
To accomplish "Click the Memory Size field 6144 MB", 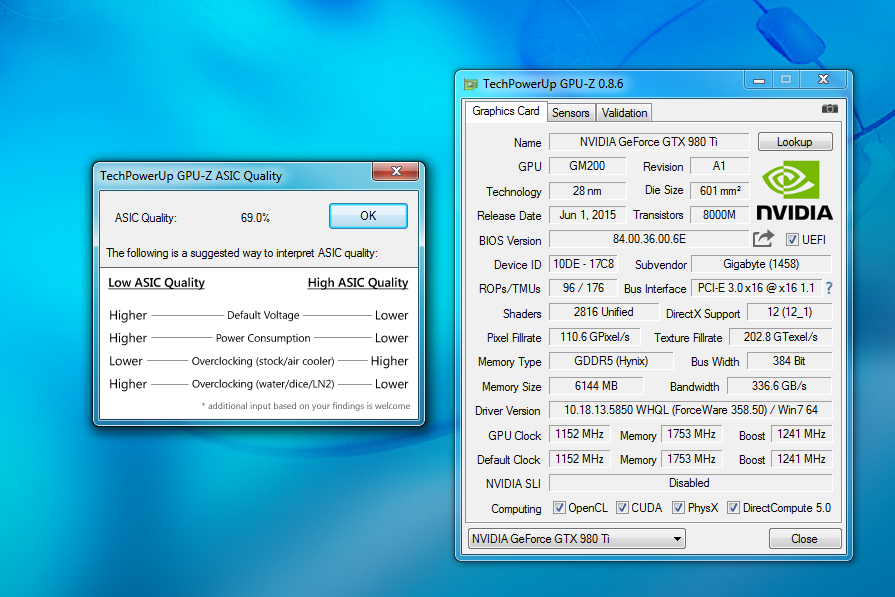I will (596, 386).
